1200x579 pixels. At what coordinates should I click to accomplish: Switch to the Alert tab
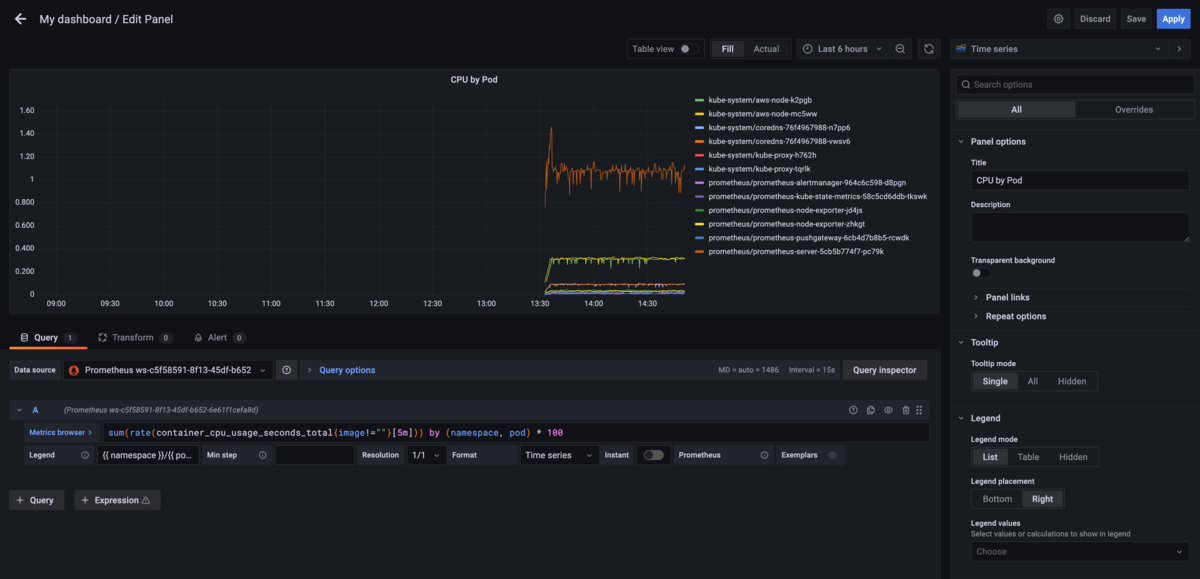(220, 338)
